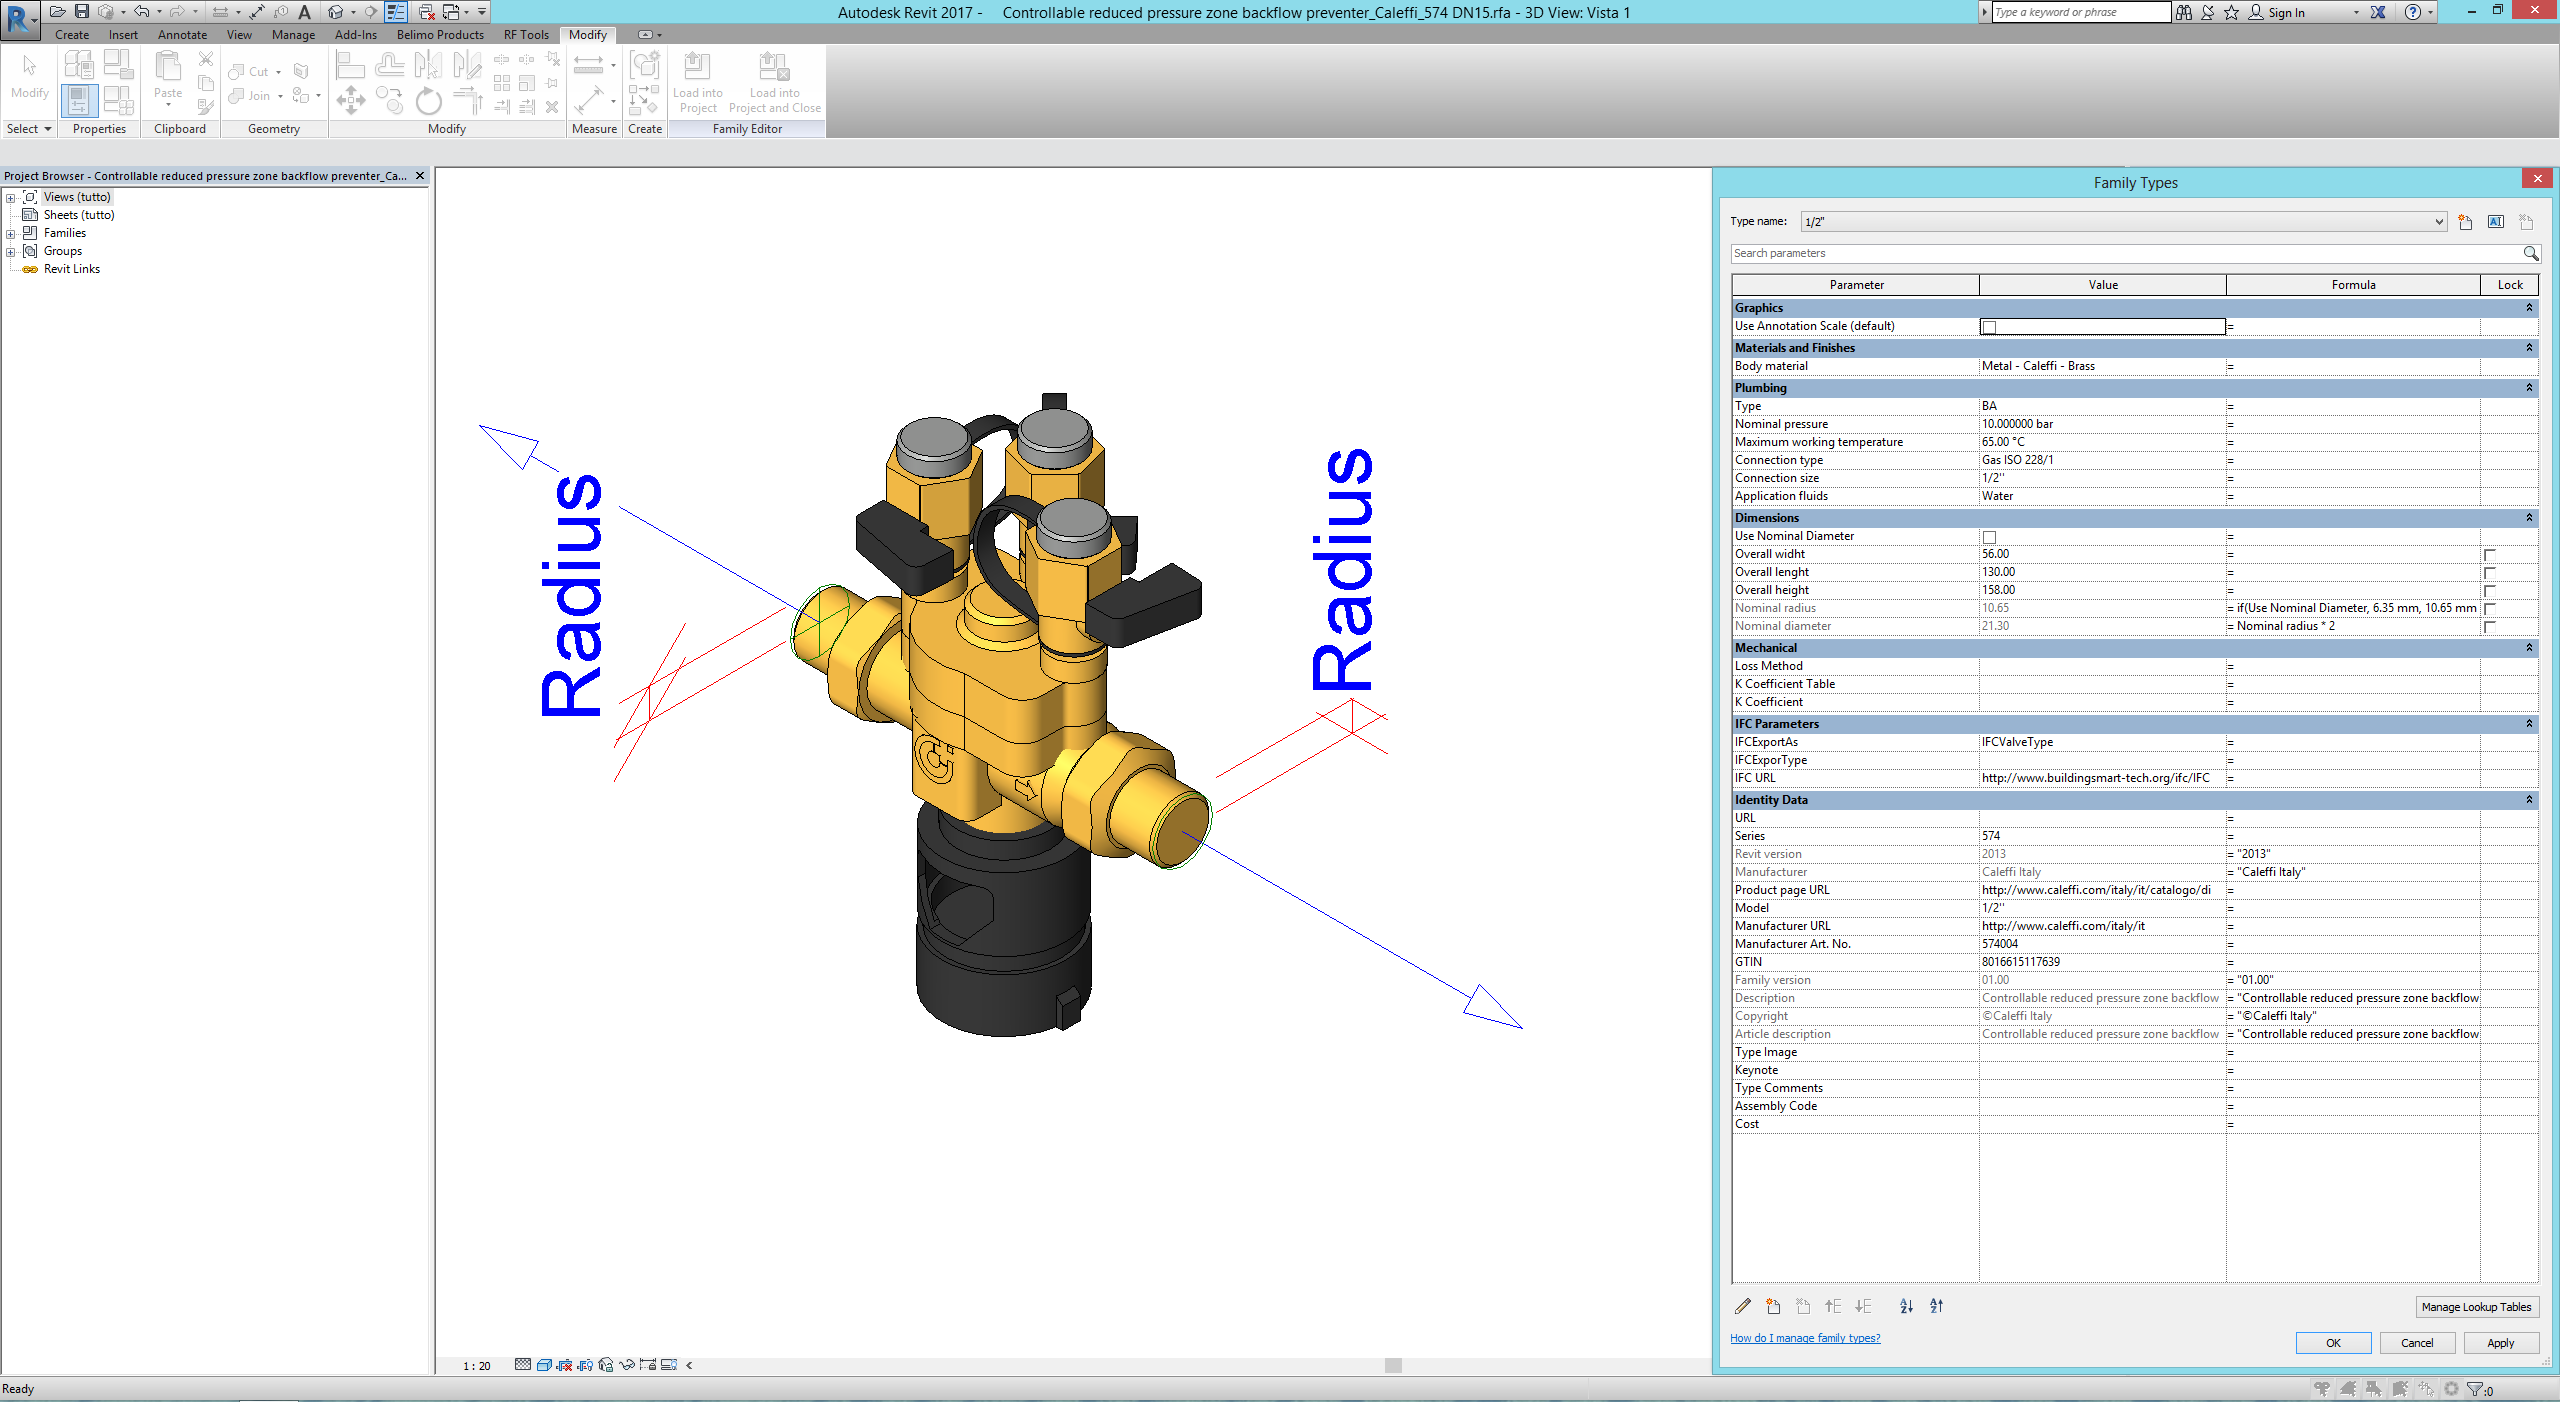Open the Belimo Products tab
The height and width of the screenshot is (1402, 2560).
coord(440,35)
